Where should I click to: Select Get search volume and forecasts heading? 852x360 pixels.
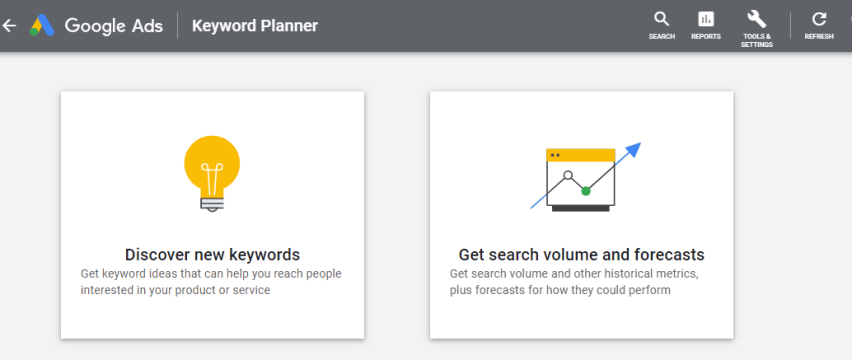click(x=581, y=255)
